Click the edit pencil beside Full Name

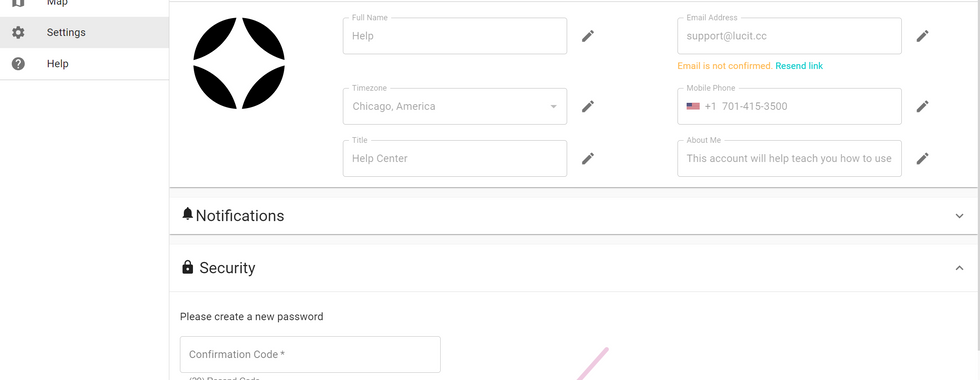click(588, 36)
